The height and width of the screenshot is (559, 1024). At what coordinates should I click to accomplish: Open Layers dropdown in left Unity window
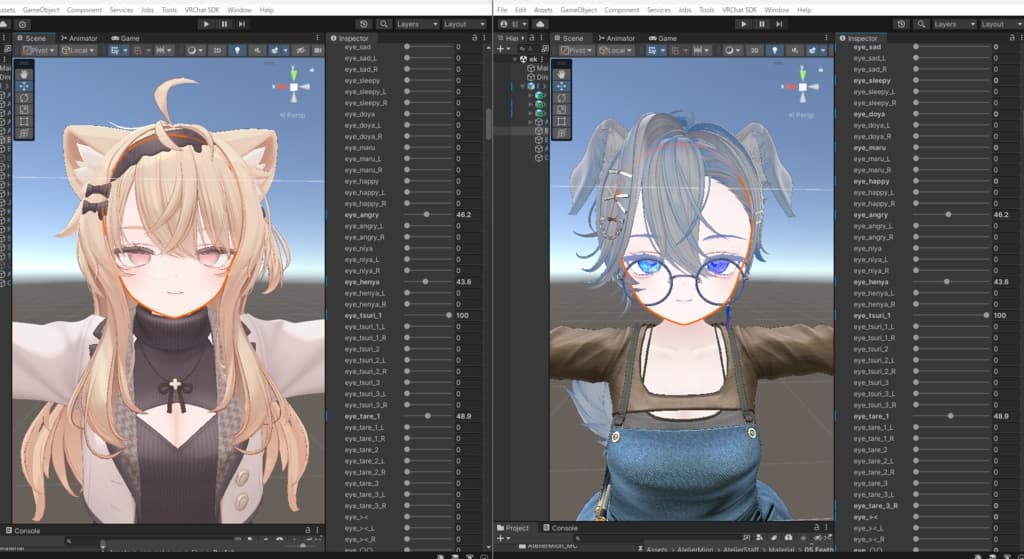(417, 24)
